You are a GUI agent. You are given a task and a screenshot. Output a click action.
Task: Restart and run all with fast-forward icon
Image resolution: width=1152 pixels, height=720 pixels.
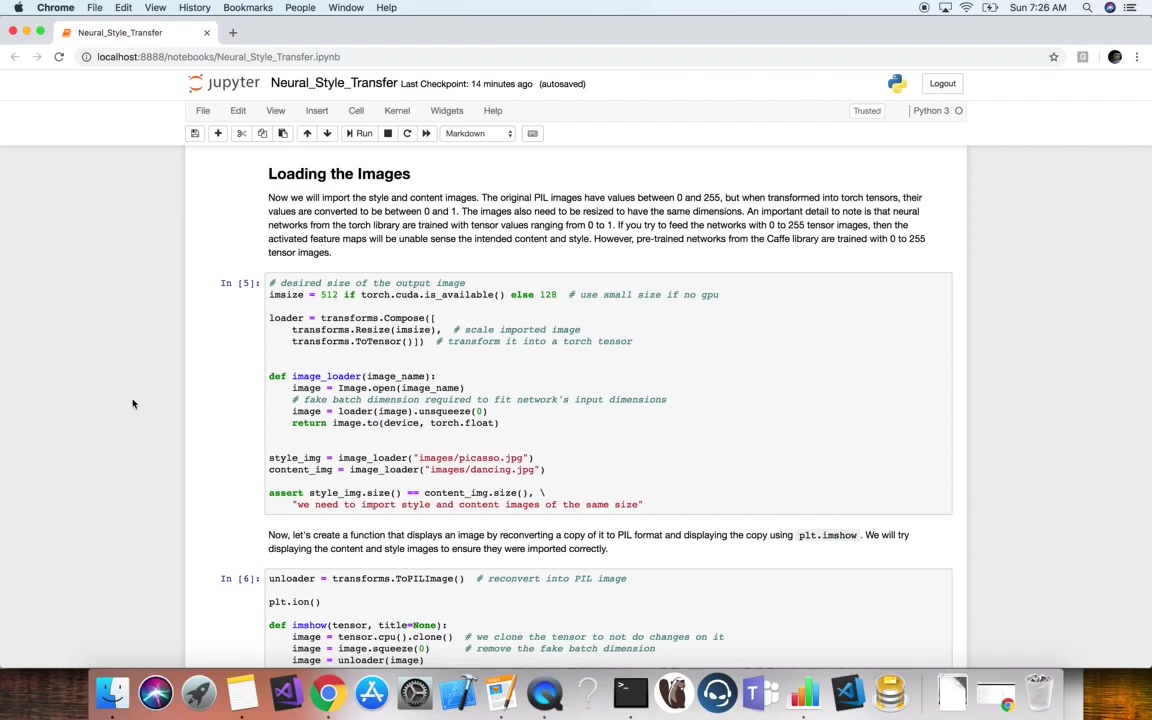pos(426,134)
